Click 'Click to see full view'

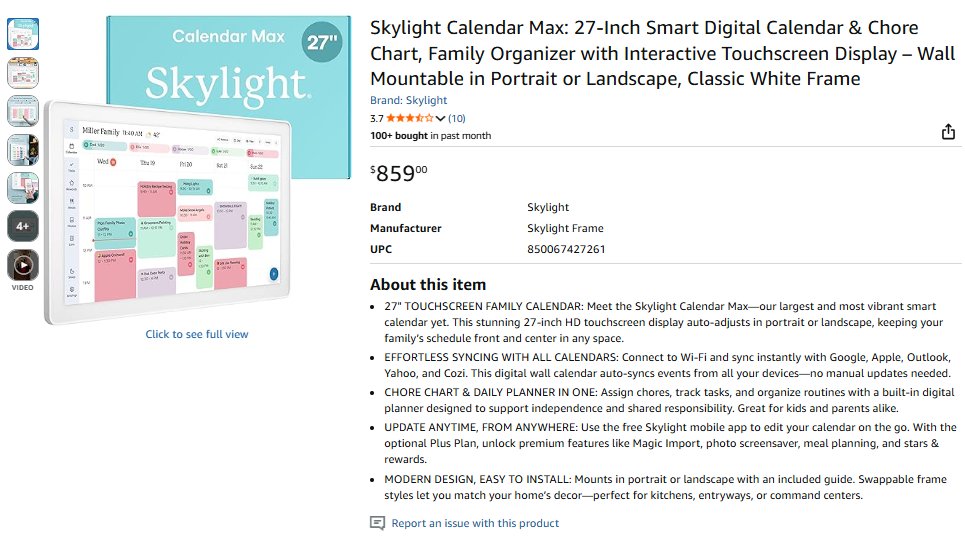click(197, 334)
